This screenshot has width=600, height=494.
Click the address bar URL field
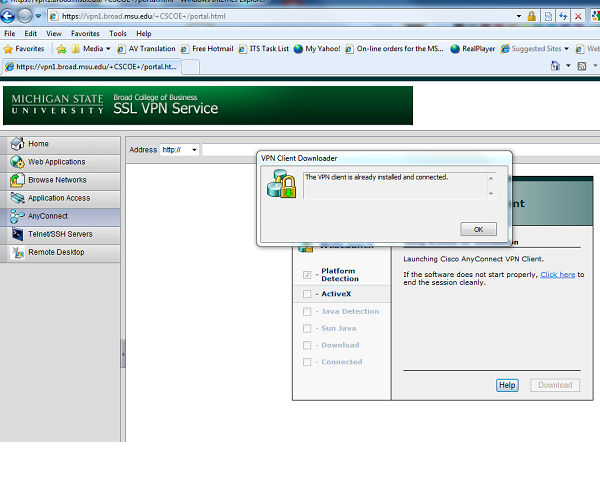[281, 16]
